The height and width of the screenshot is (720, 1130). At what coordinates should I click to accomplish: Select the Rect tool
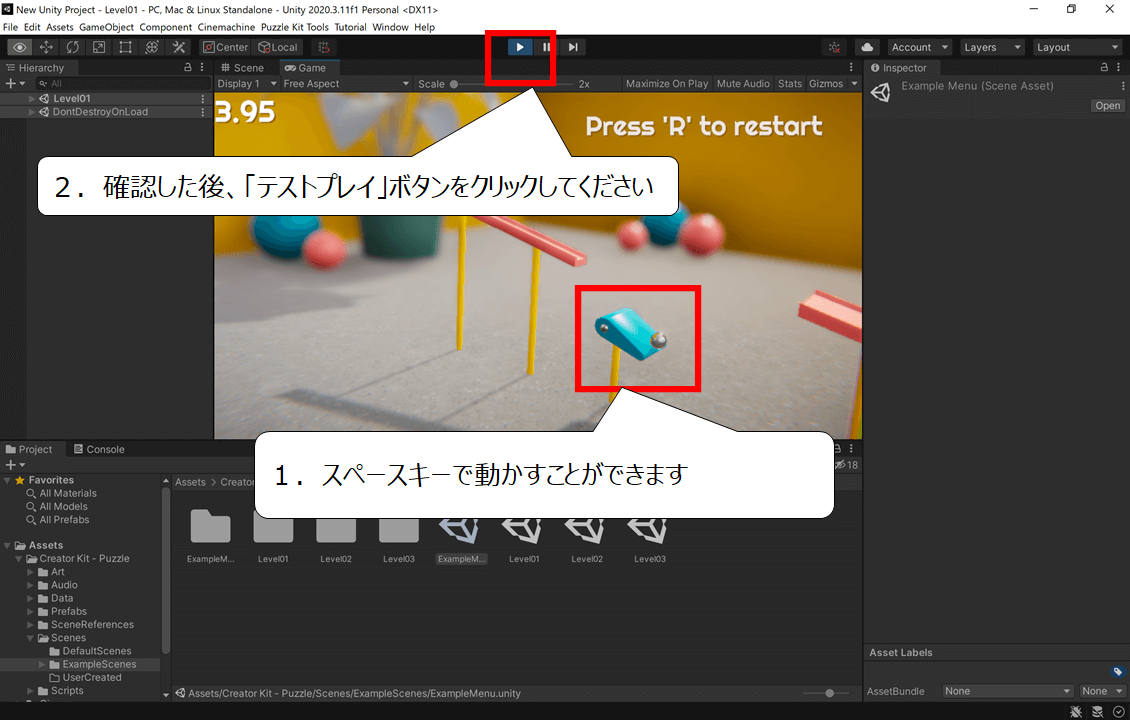pyautogui.click(x=125, y=48)
